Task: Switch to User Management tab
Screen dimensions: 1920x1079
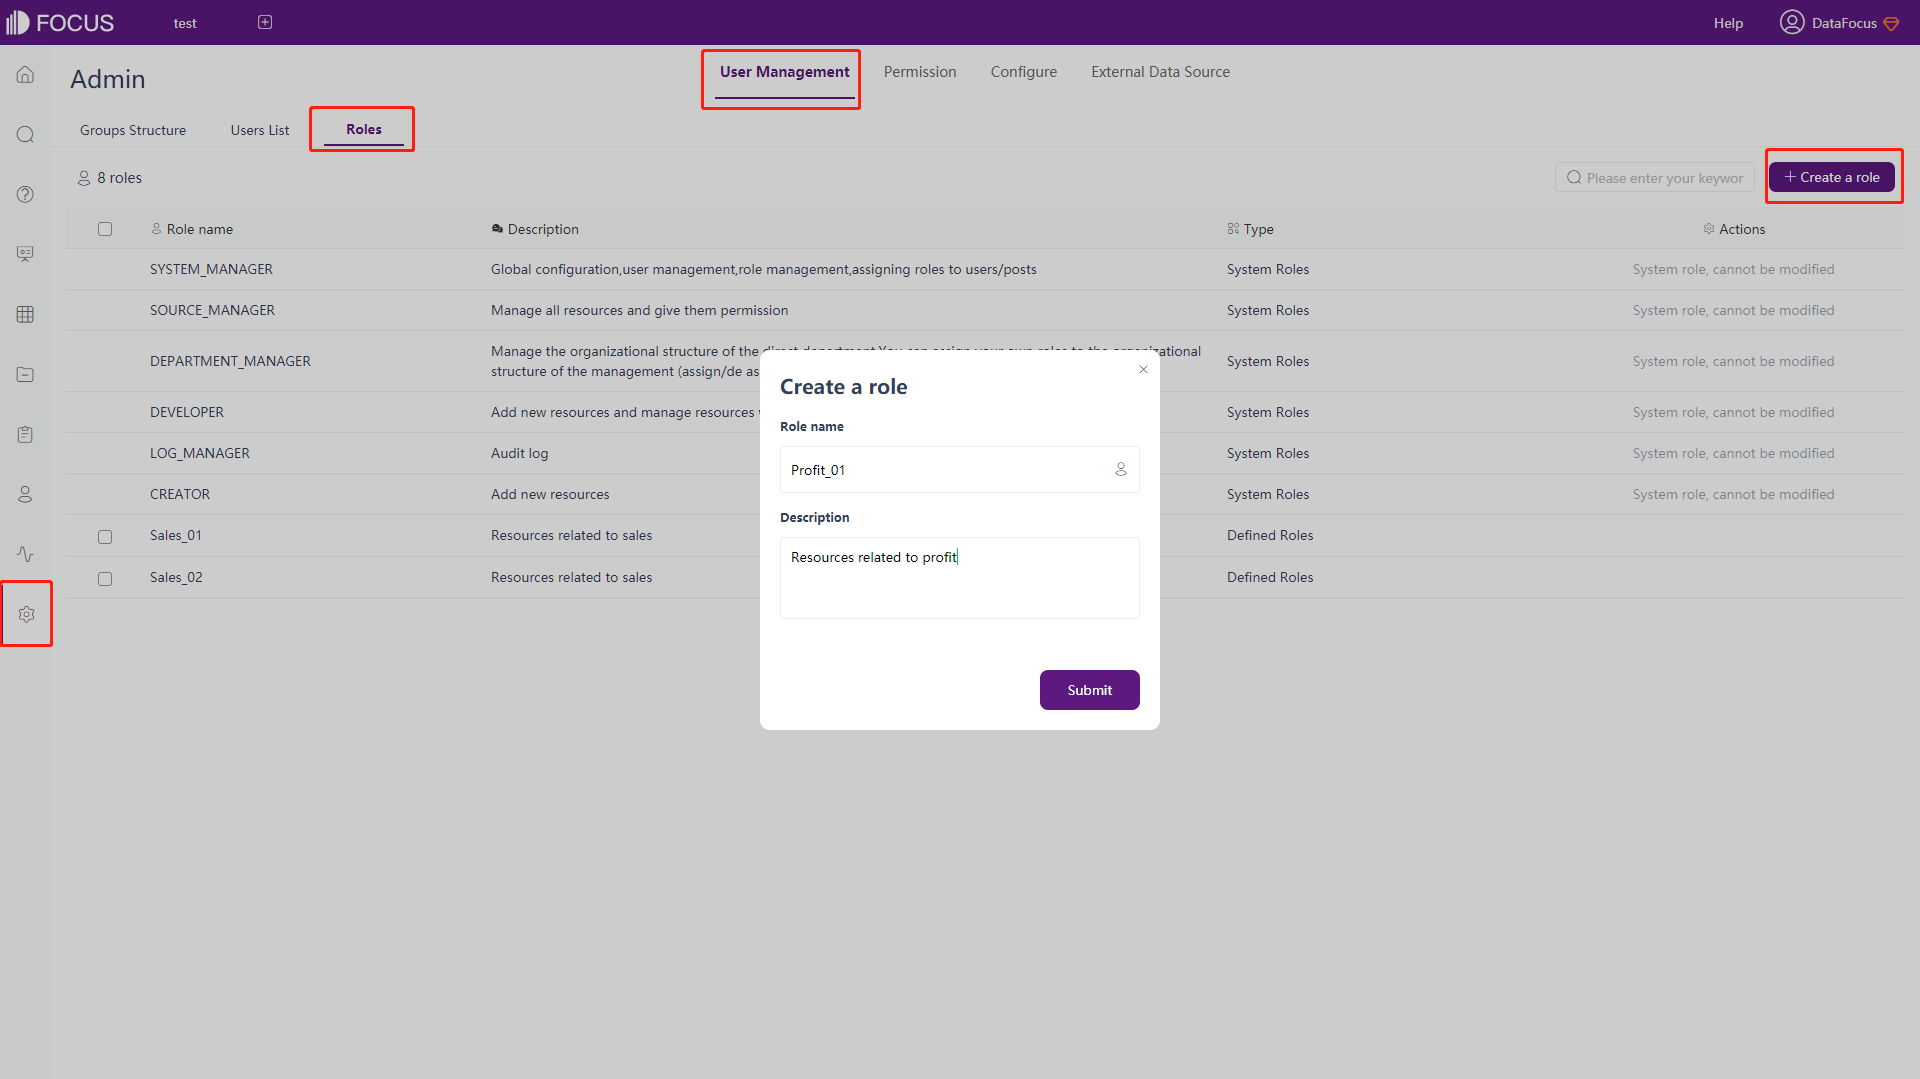Action: (x=784, y=72)
